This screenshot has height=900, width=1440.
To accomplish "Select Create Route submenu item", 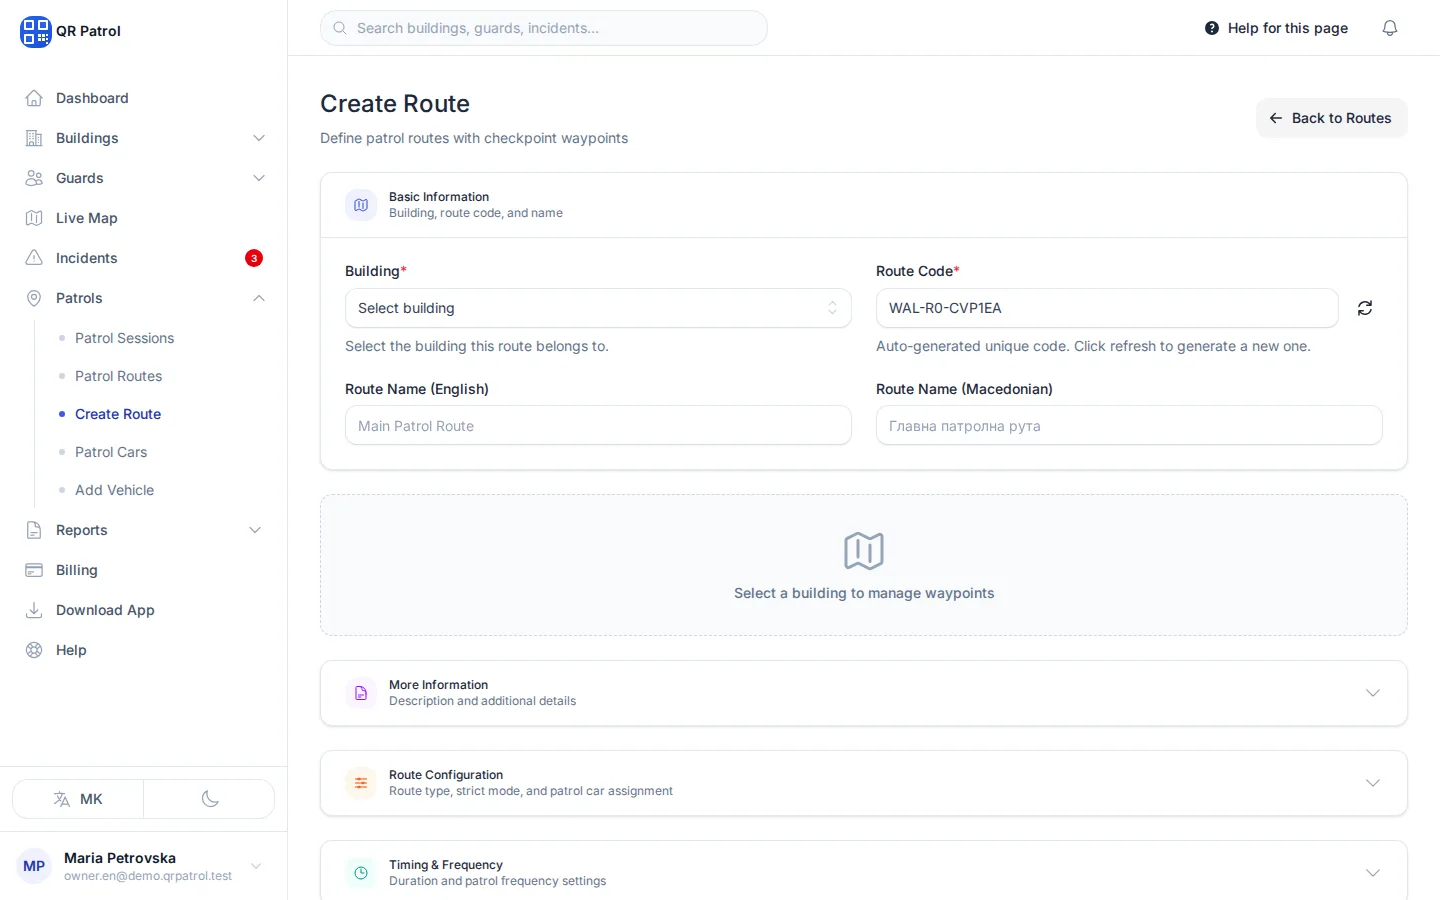I will 118,414.
